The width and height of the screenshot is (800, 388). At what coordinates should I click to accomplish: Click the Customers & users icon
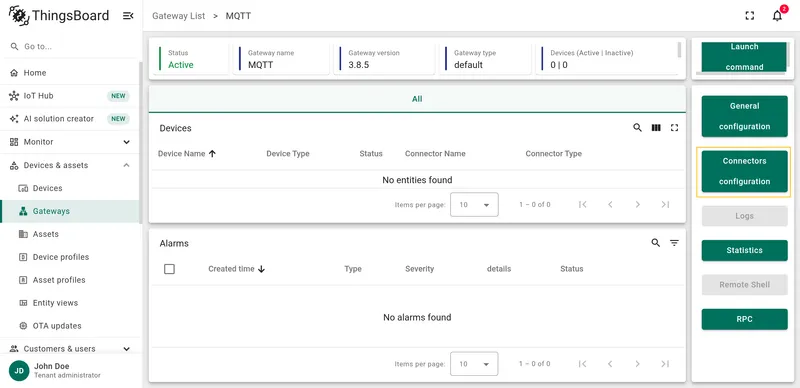click(x=14, y=349)
